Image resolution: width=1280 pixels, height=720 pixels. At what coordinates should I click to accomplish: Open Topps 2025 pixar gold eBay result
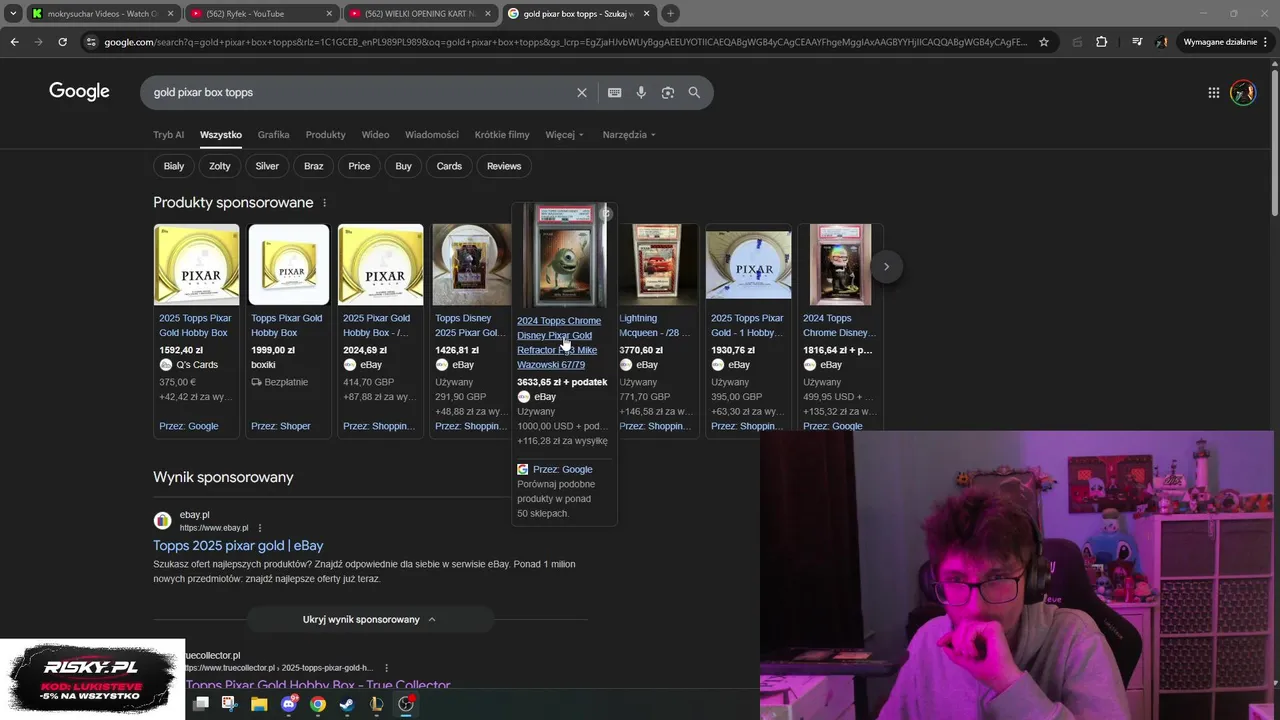238,545
